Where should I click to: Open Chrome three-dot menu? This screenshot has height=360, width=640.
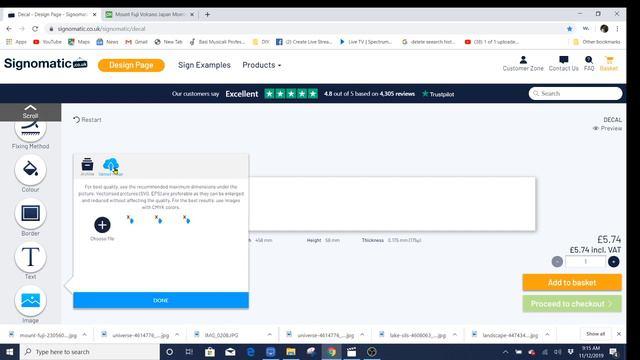(617, 29)
